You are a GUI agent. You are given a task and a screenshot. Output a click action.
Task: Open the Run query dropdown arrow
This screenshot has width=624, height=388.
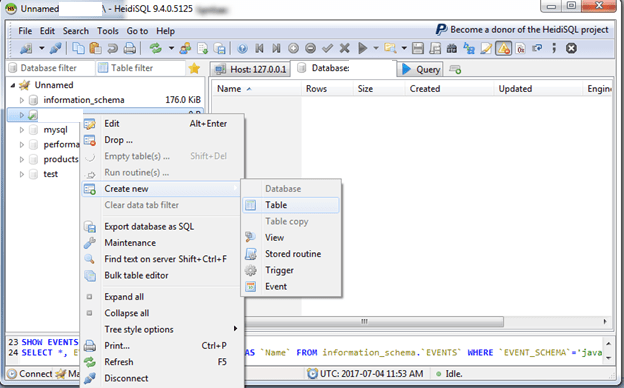(376, 49)
